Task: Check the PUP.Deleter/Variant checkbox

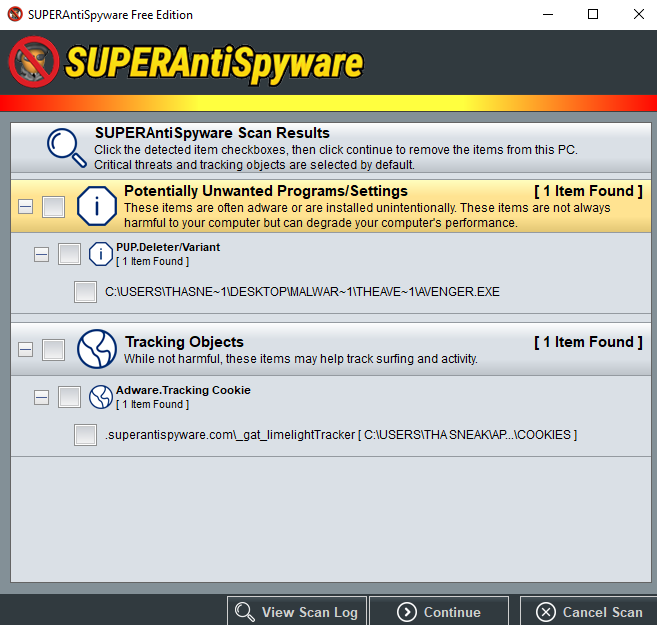Action: point(69,254)
